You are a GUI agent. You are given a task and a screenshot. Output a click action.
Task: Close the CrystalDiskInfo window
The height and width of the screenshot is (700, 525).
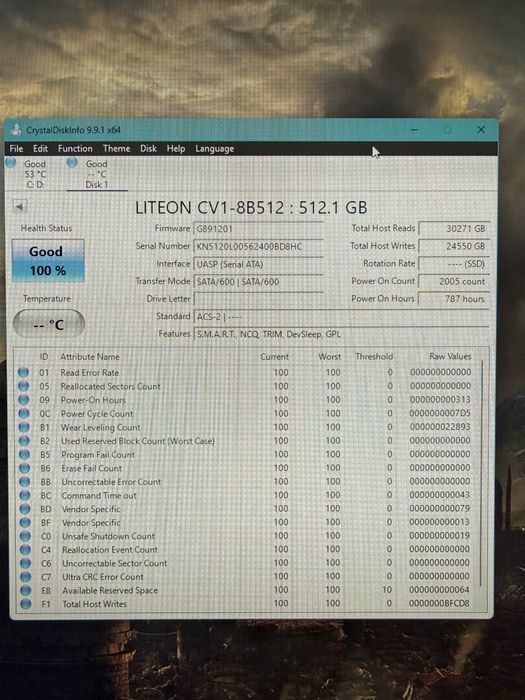pyautogui.click(x=481, y=129)
